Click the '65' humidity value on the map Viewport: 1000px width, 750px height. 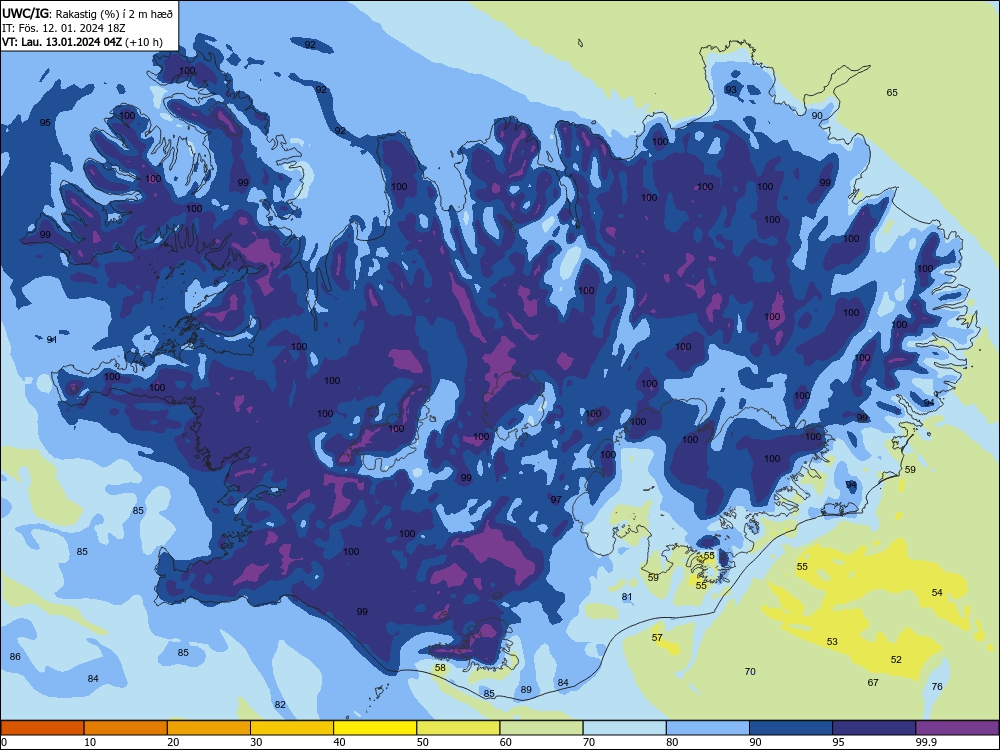point(892,92)
